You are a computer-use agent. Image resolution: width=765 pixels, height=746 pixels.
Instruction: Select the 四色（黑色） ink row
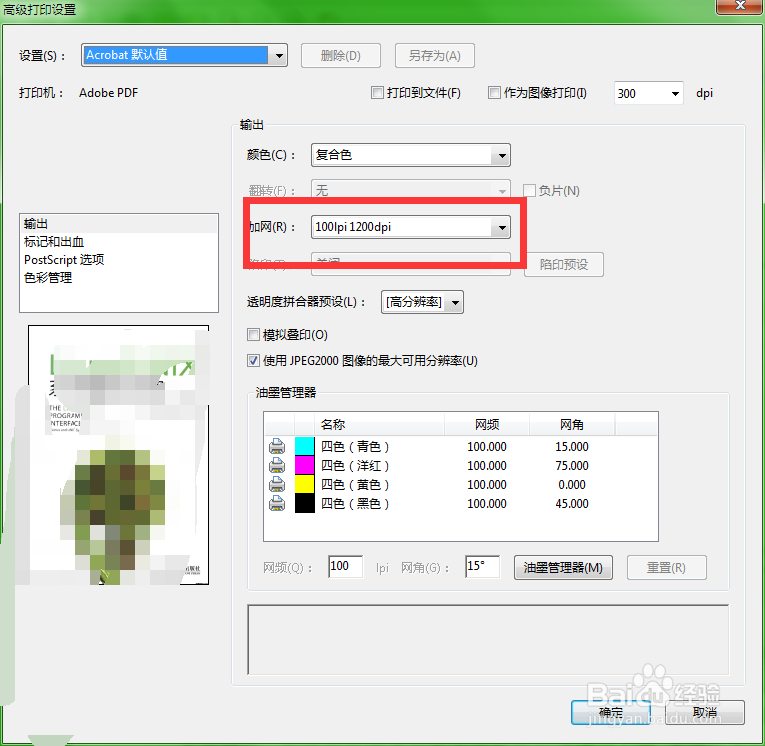click(461, 503)
